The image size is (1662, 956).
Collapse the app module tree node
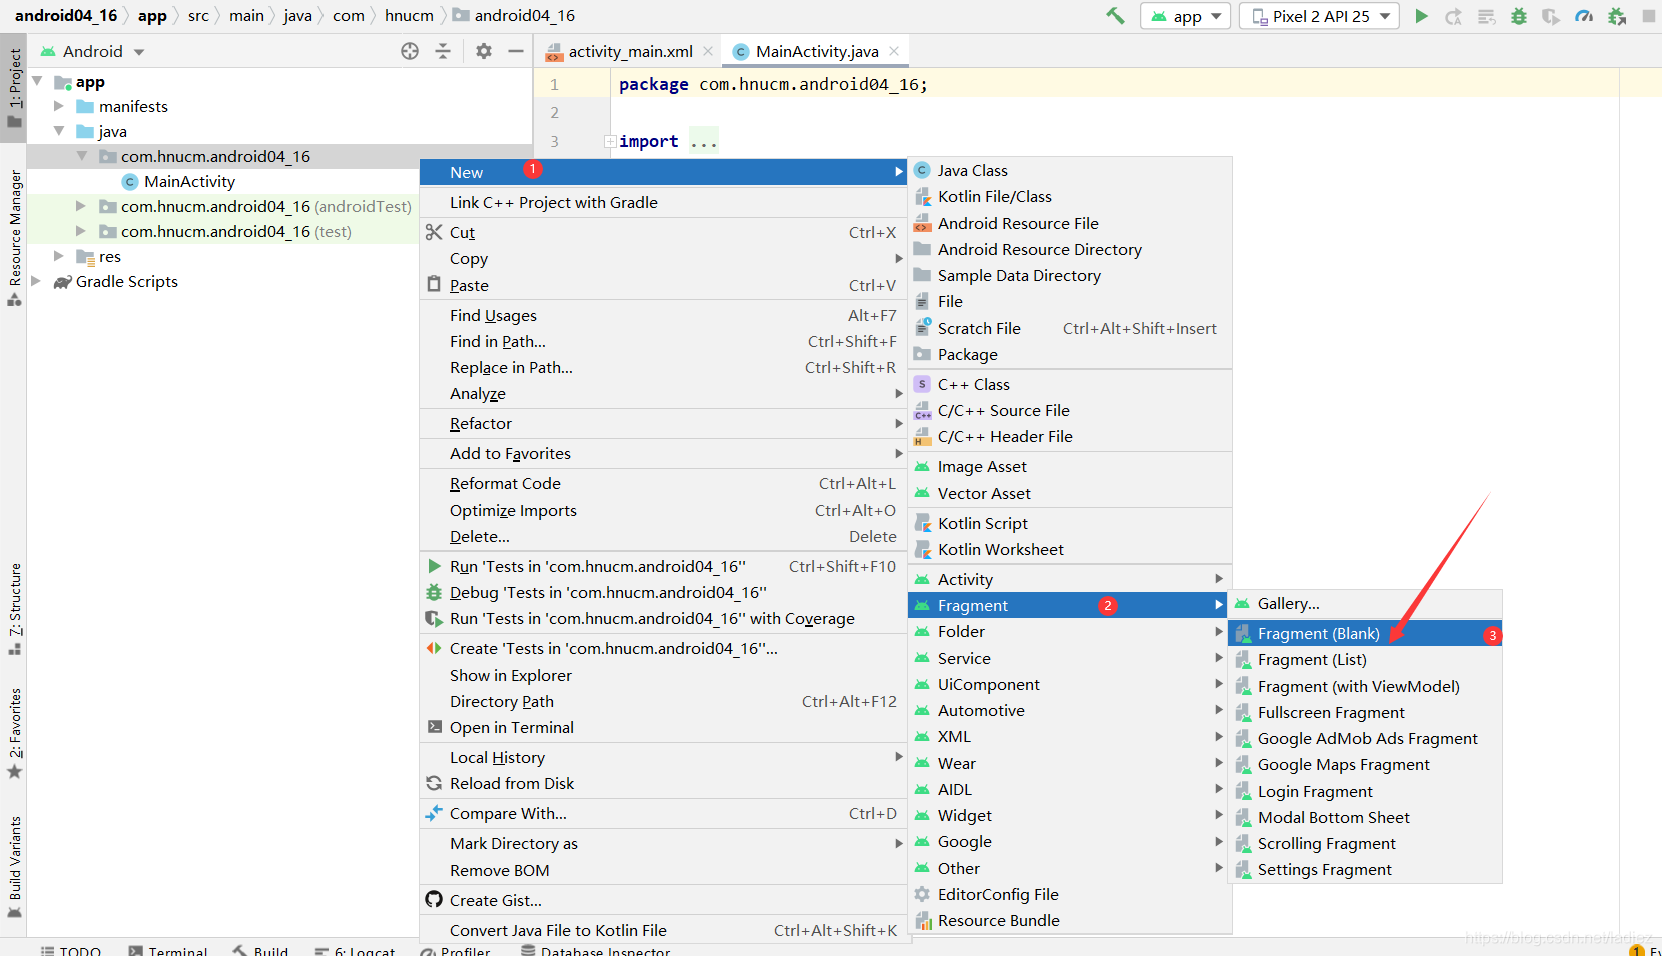coord(38,81)
